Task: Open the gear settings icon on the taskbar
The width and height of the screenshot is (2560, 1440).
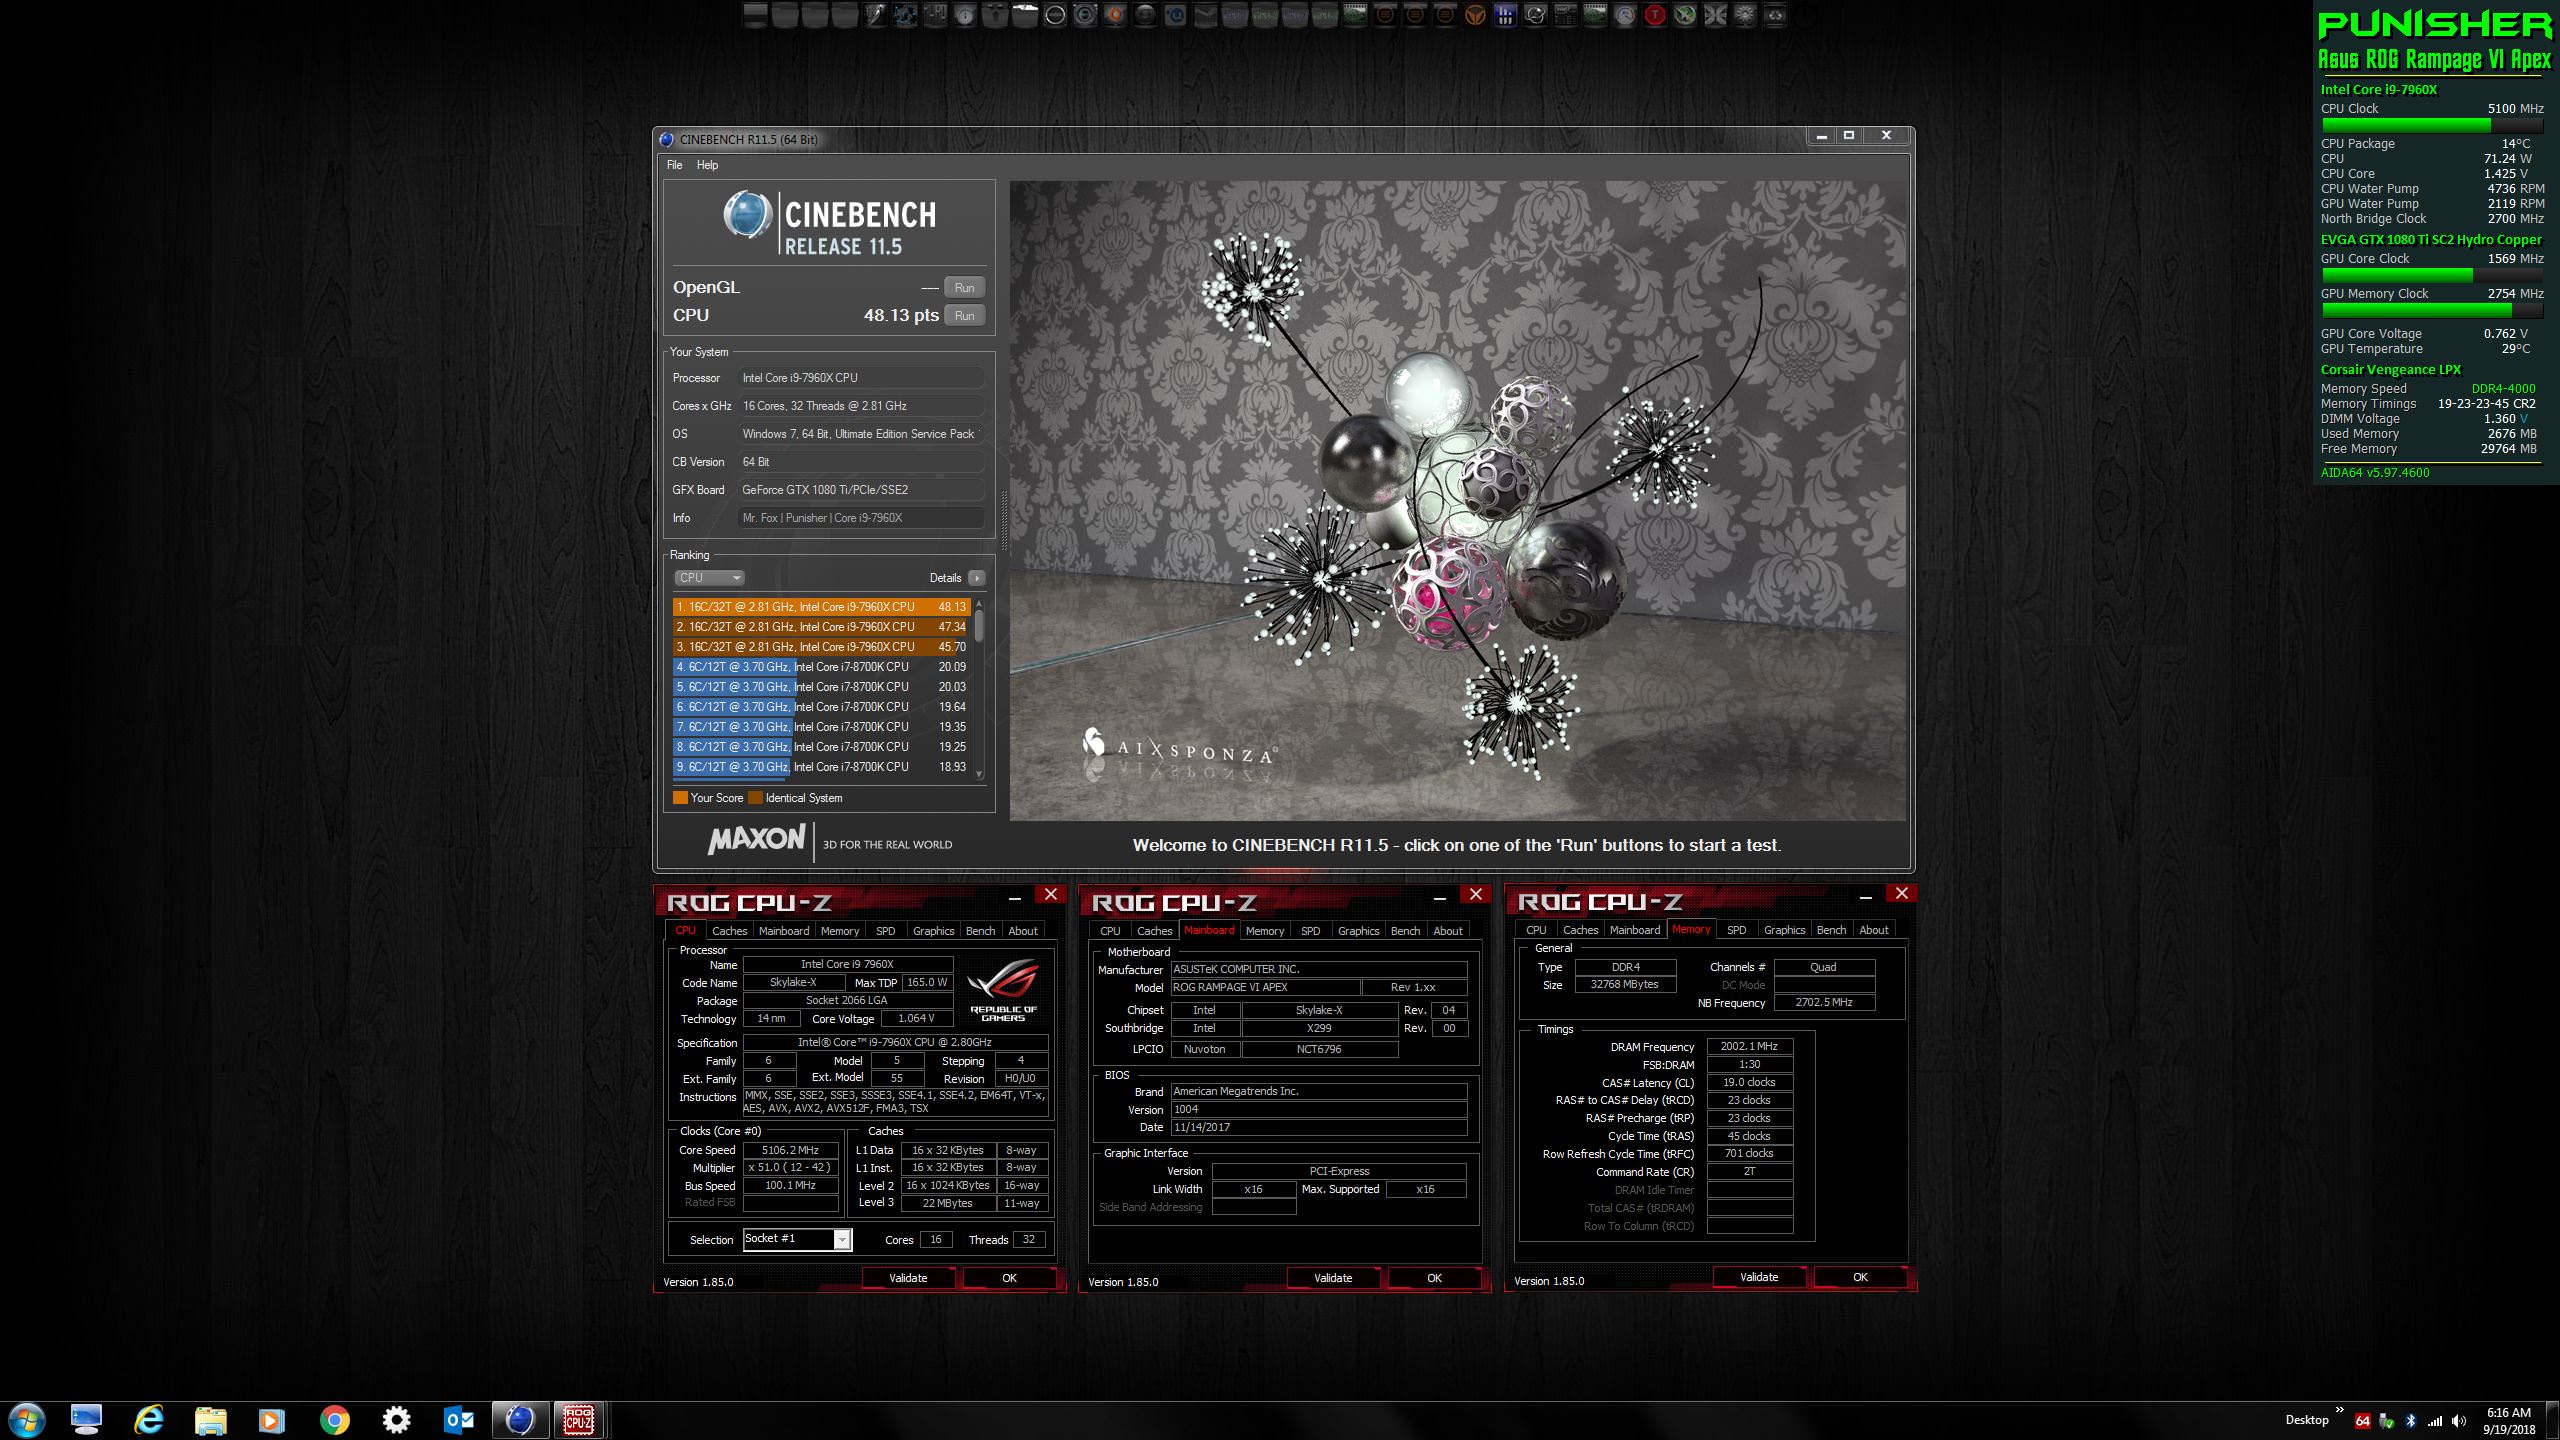Action: pyautogui.click(x=397, y=1420)
